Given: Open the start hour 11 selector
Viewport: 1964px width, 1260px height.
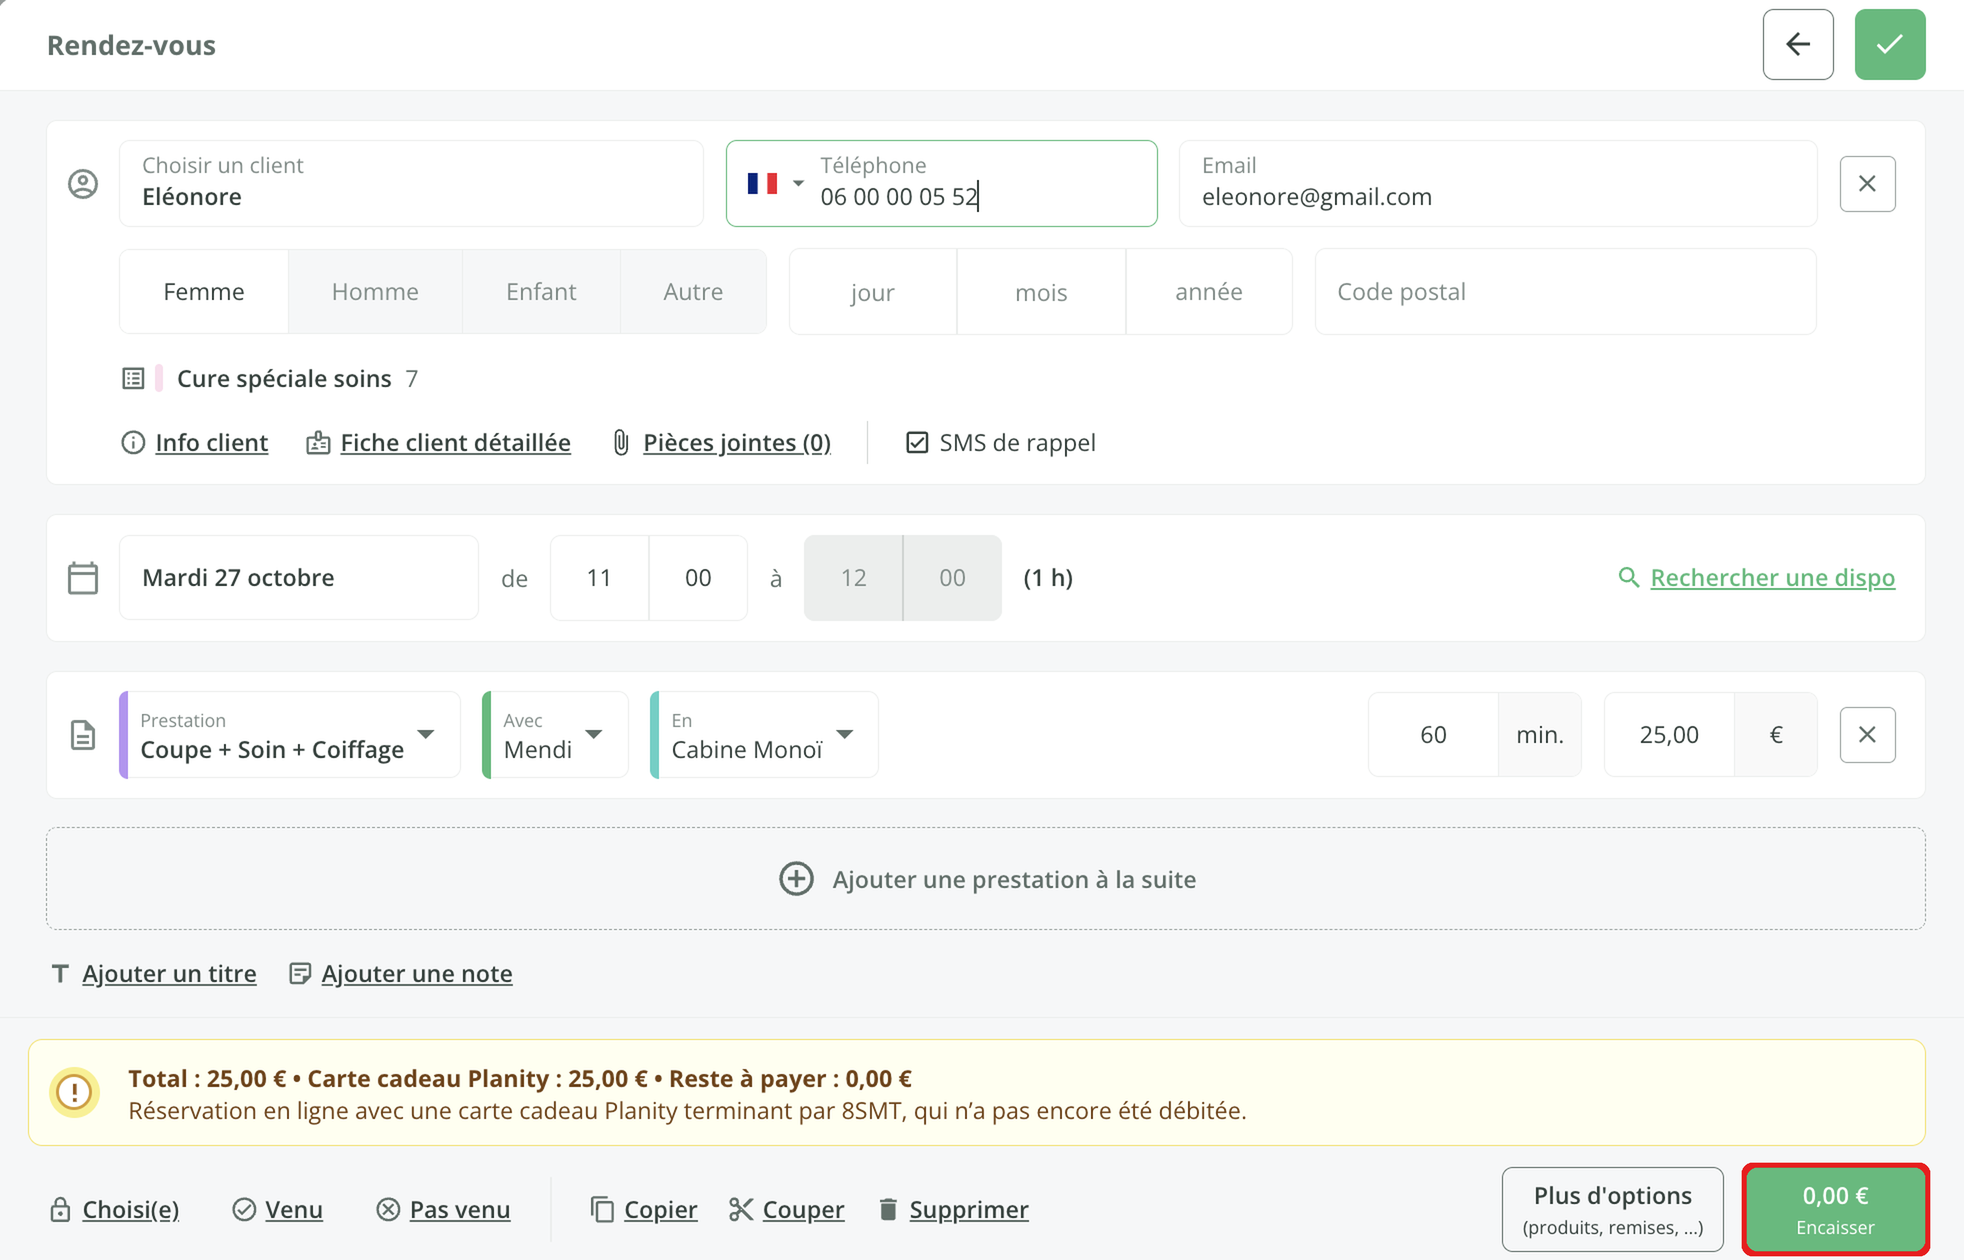Looking at the screenshot, I should click(x=599, y=578).
